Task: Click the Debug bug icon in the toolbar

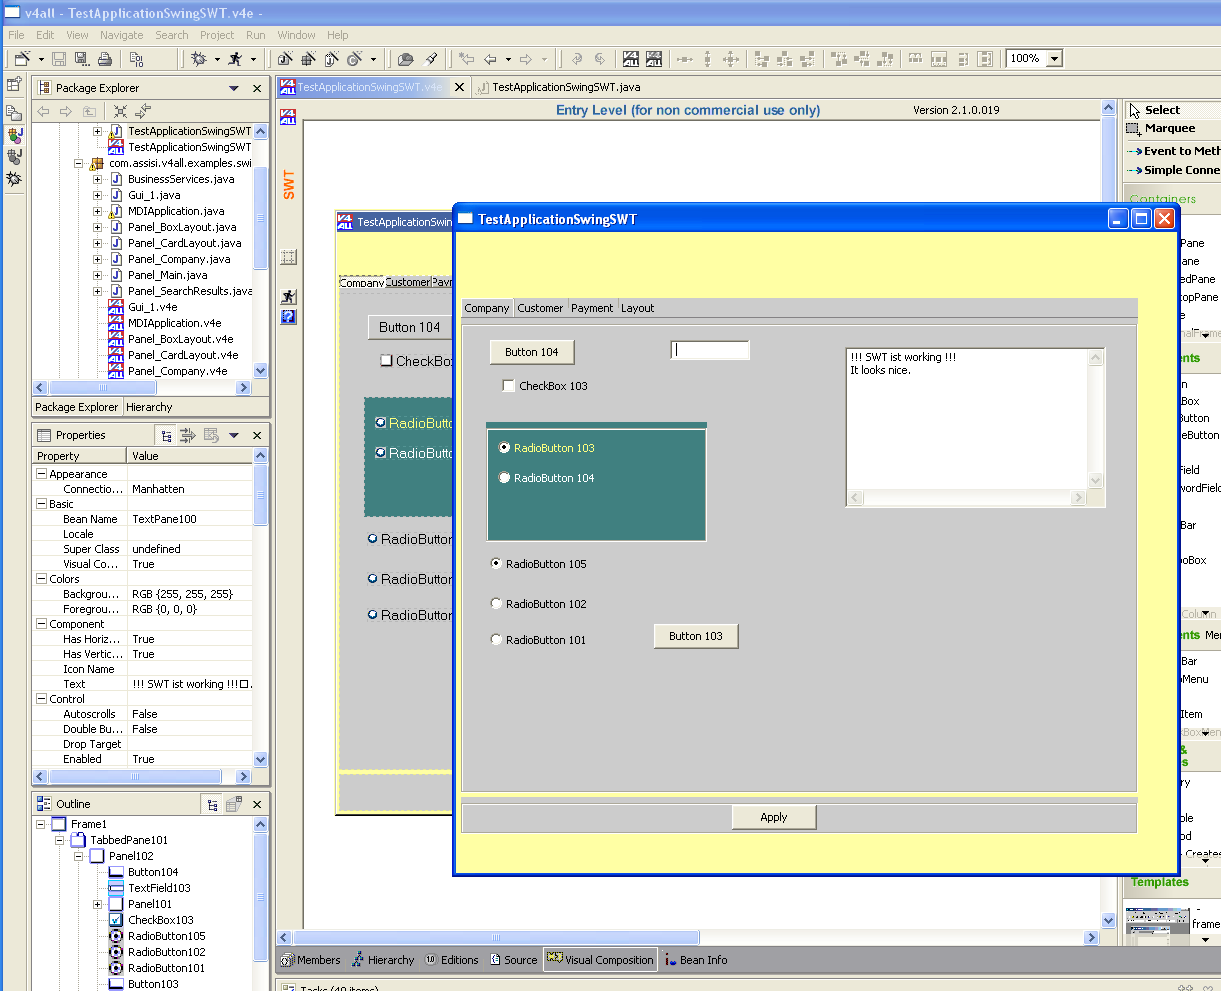Action: (199, 59)
